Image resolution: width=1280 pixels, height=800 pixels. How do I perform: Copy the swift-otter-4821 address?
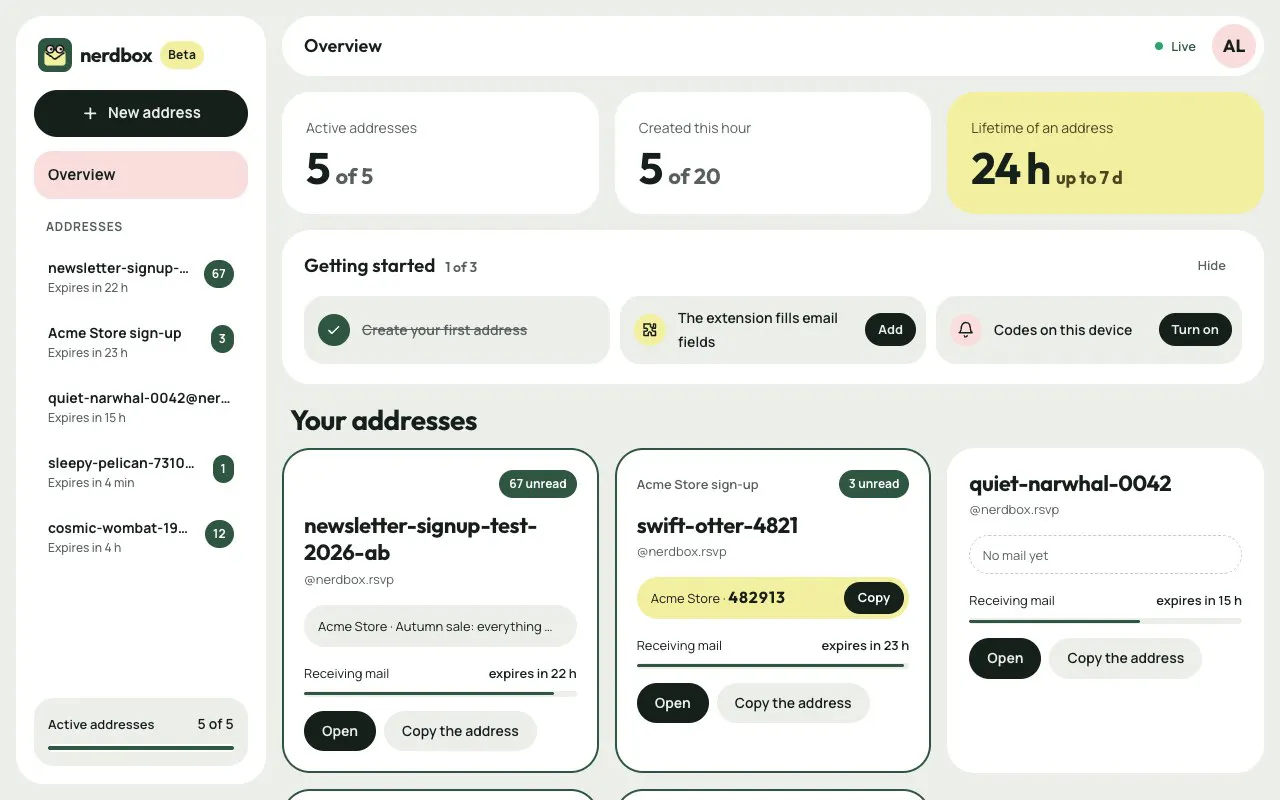tap(793, 703)
